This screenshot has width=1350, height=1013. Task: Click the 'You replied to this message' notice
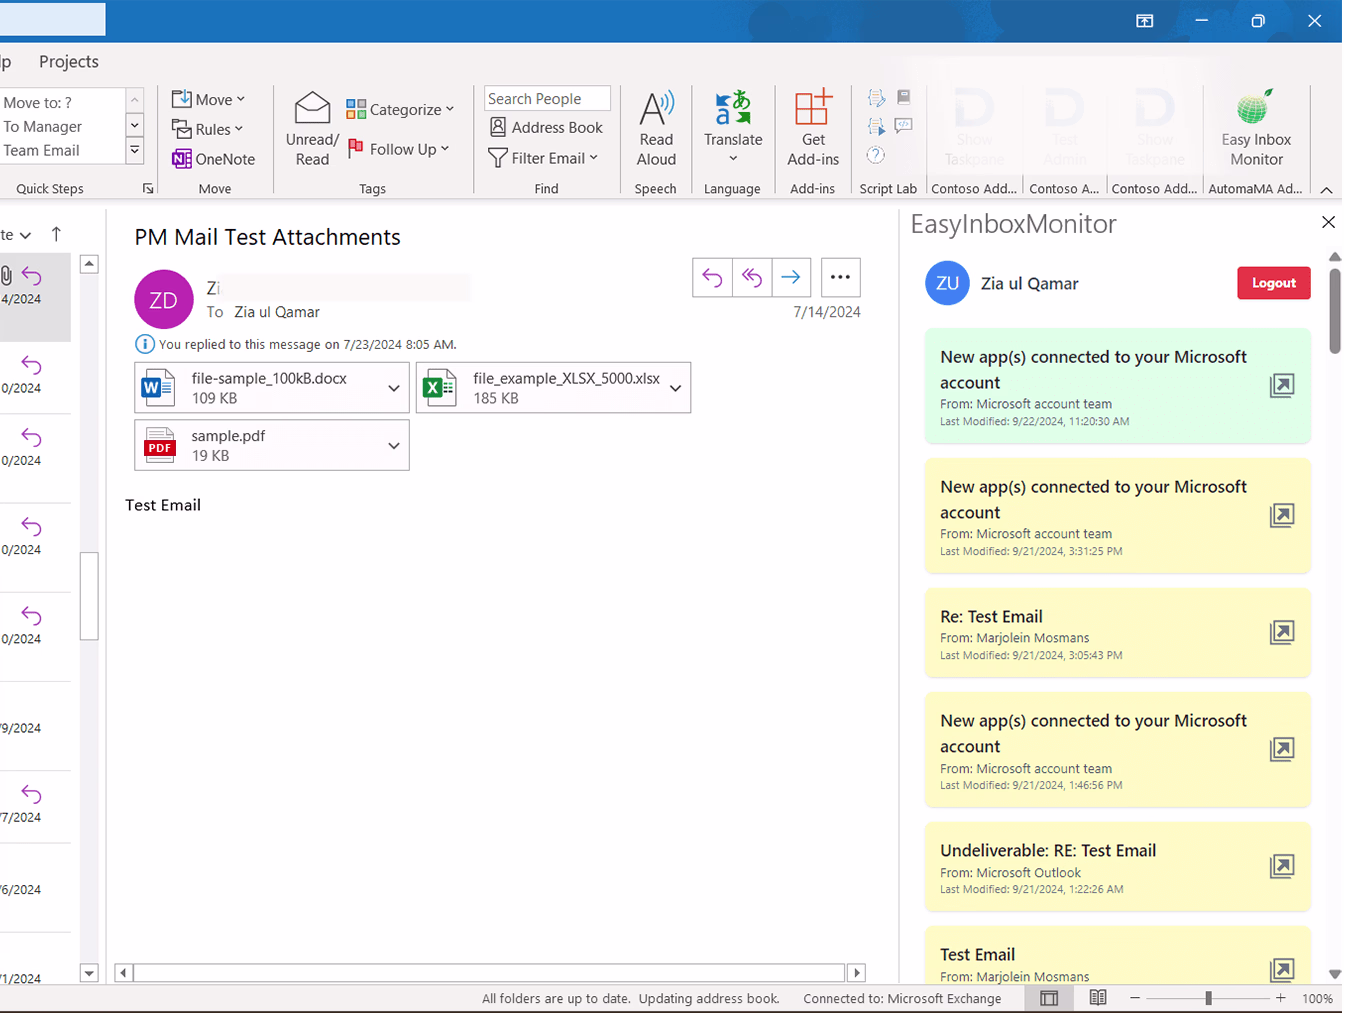[308, 344]
